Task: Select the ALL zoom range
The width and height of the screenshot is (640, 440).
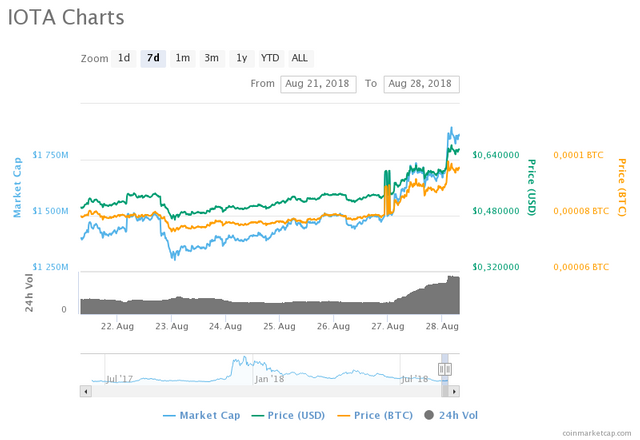Action: (x=300, y=58)
